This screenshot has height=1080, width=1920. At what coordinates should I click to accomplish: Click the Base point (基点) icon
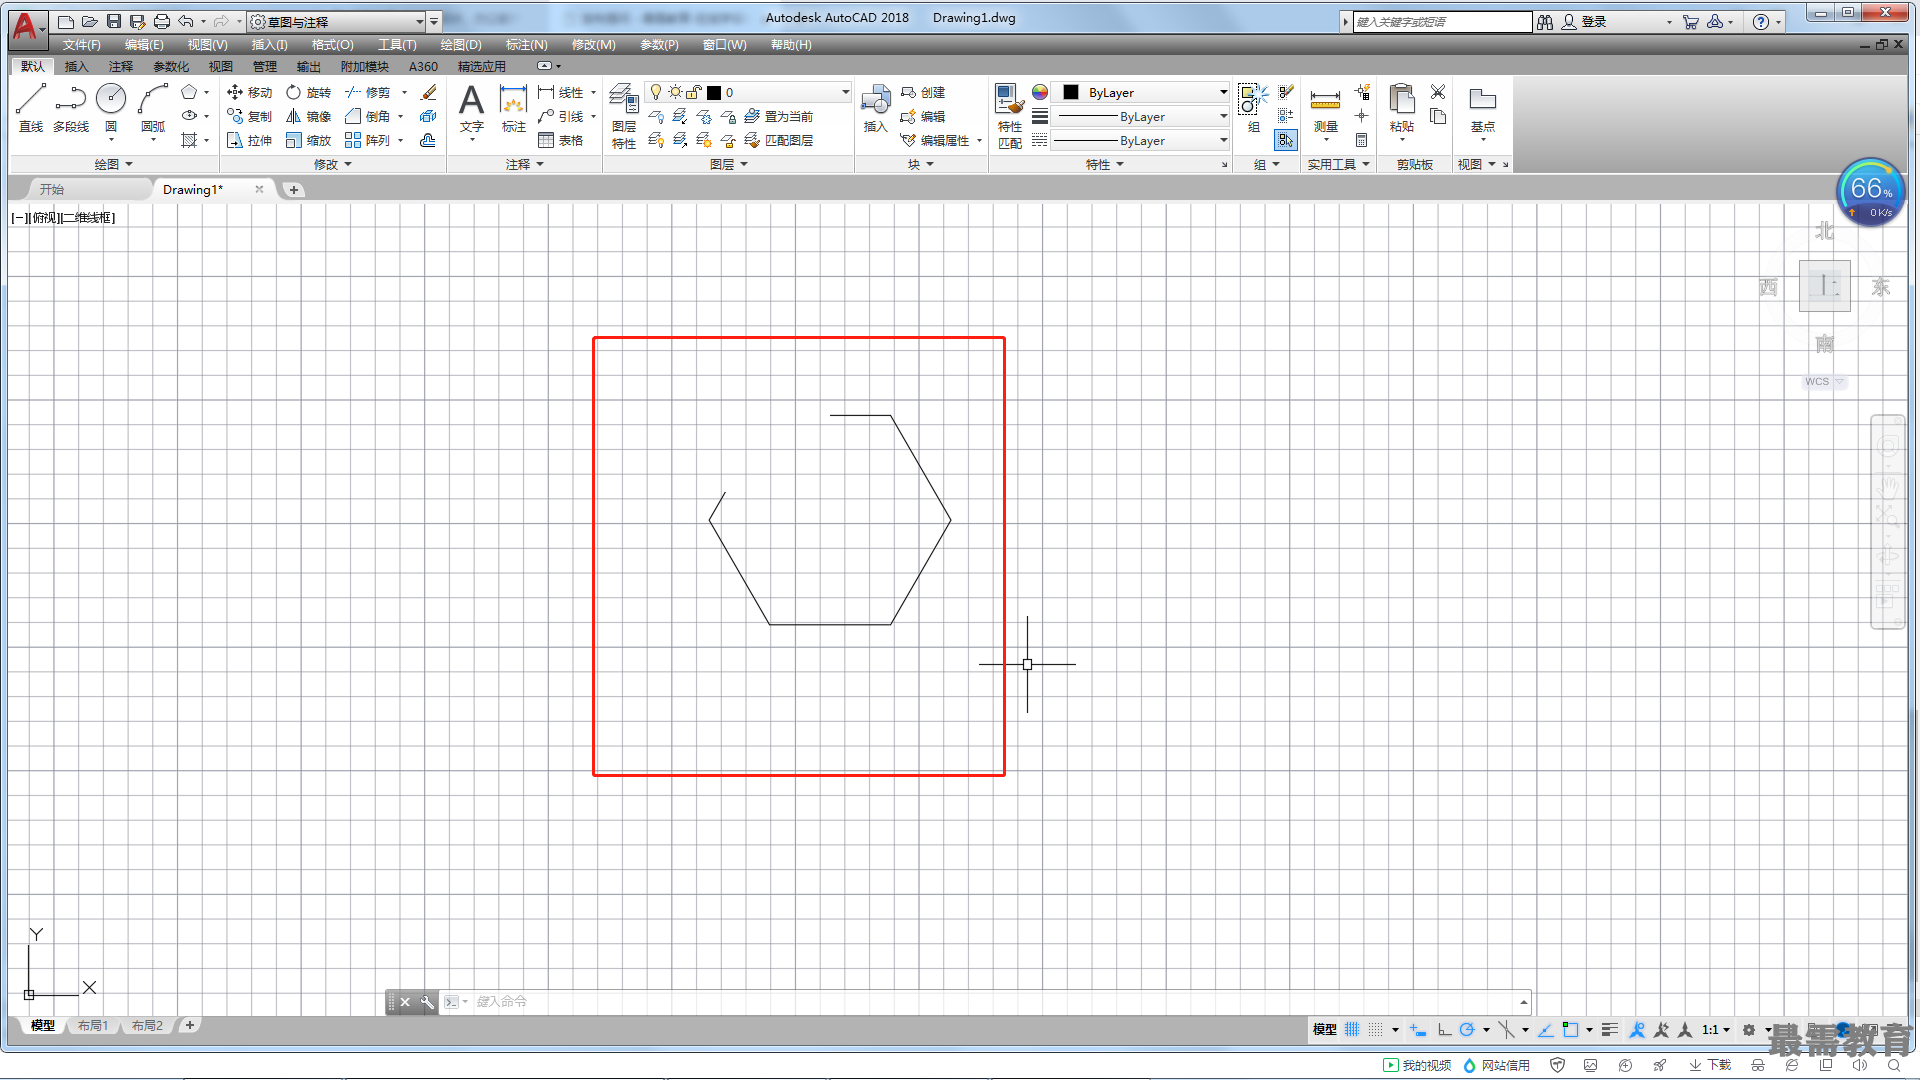click(1482, 108)
